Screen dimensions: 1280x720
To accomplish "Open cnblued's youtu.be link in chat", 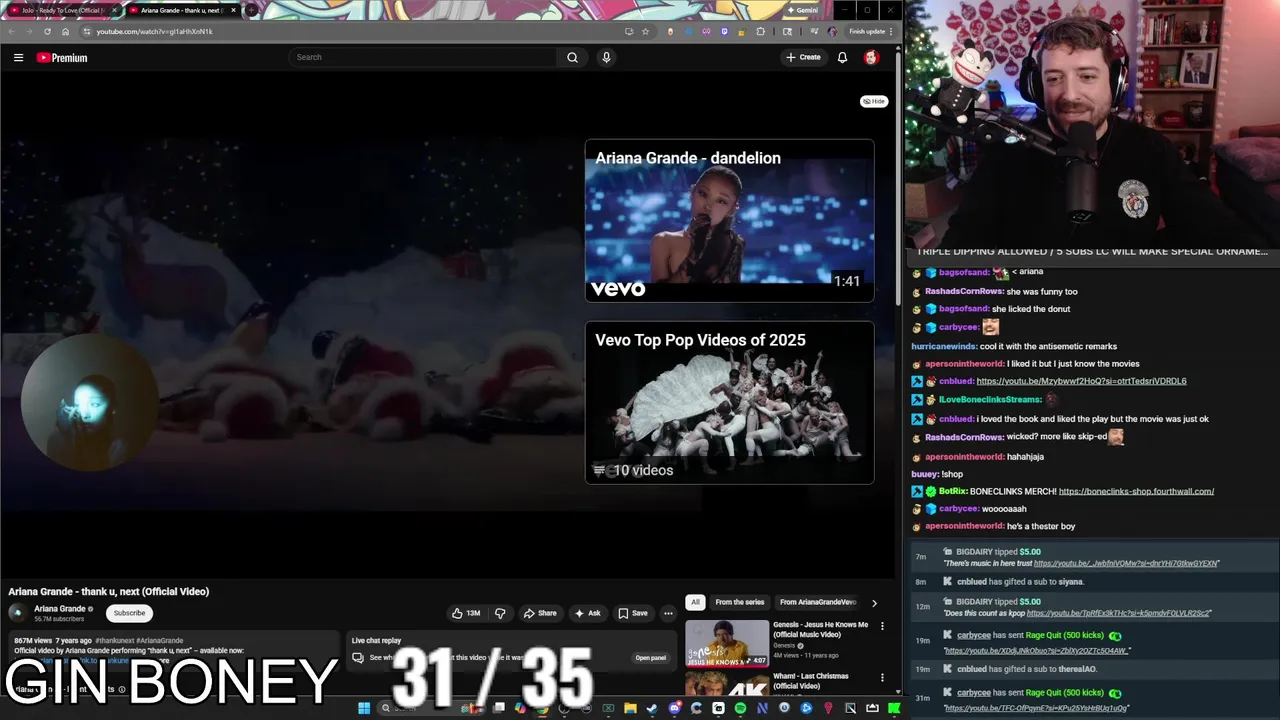I will (x=1081, y=381).
